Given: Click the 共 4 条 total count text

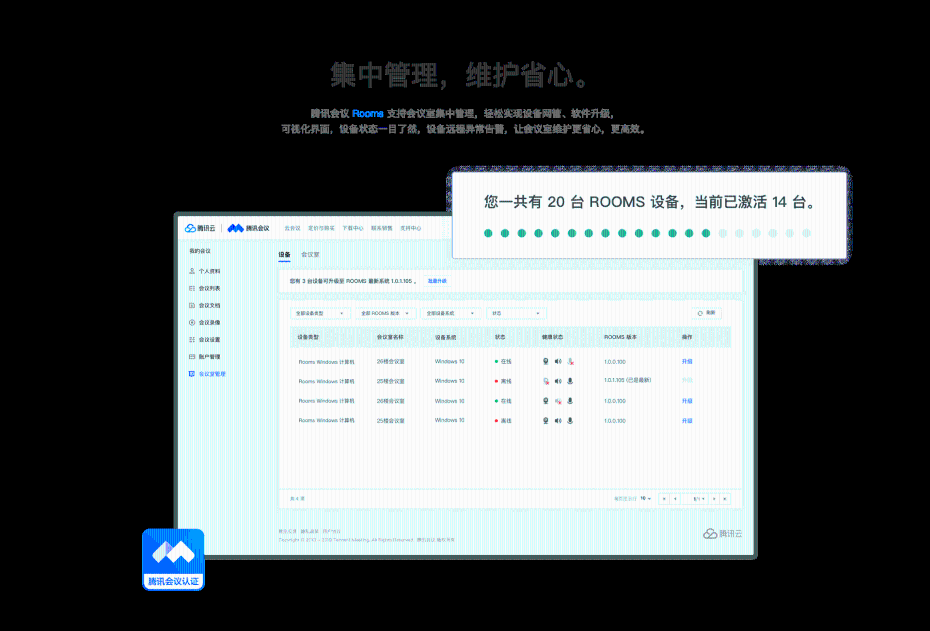Looking at the screenshot, I should pos(297,499).
